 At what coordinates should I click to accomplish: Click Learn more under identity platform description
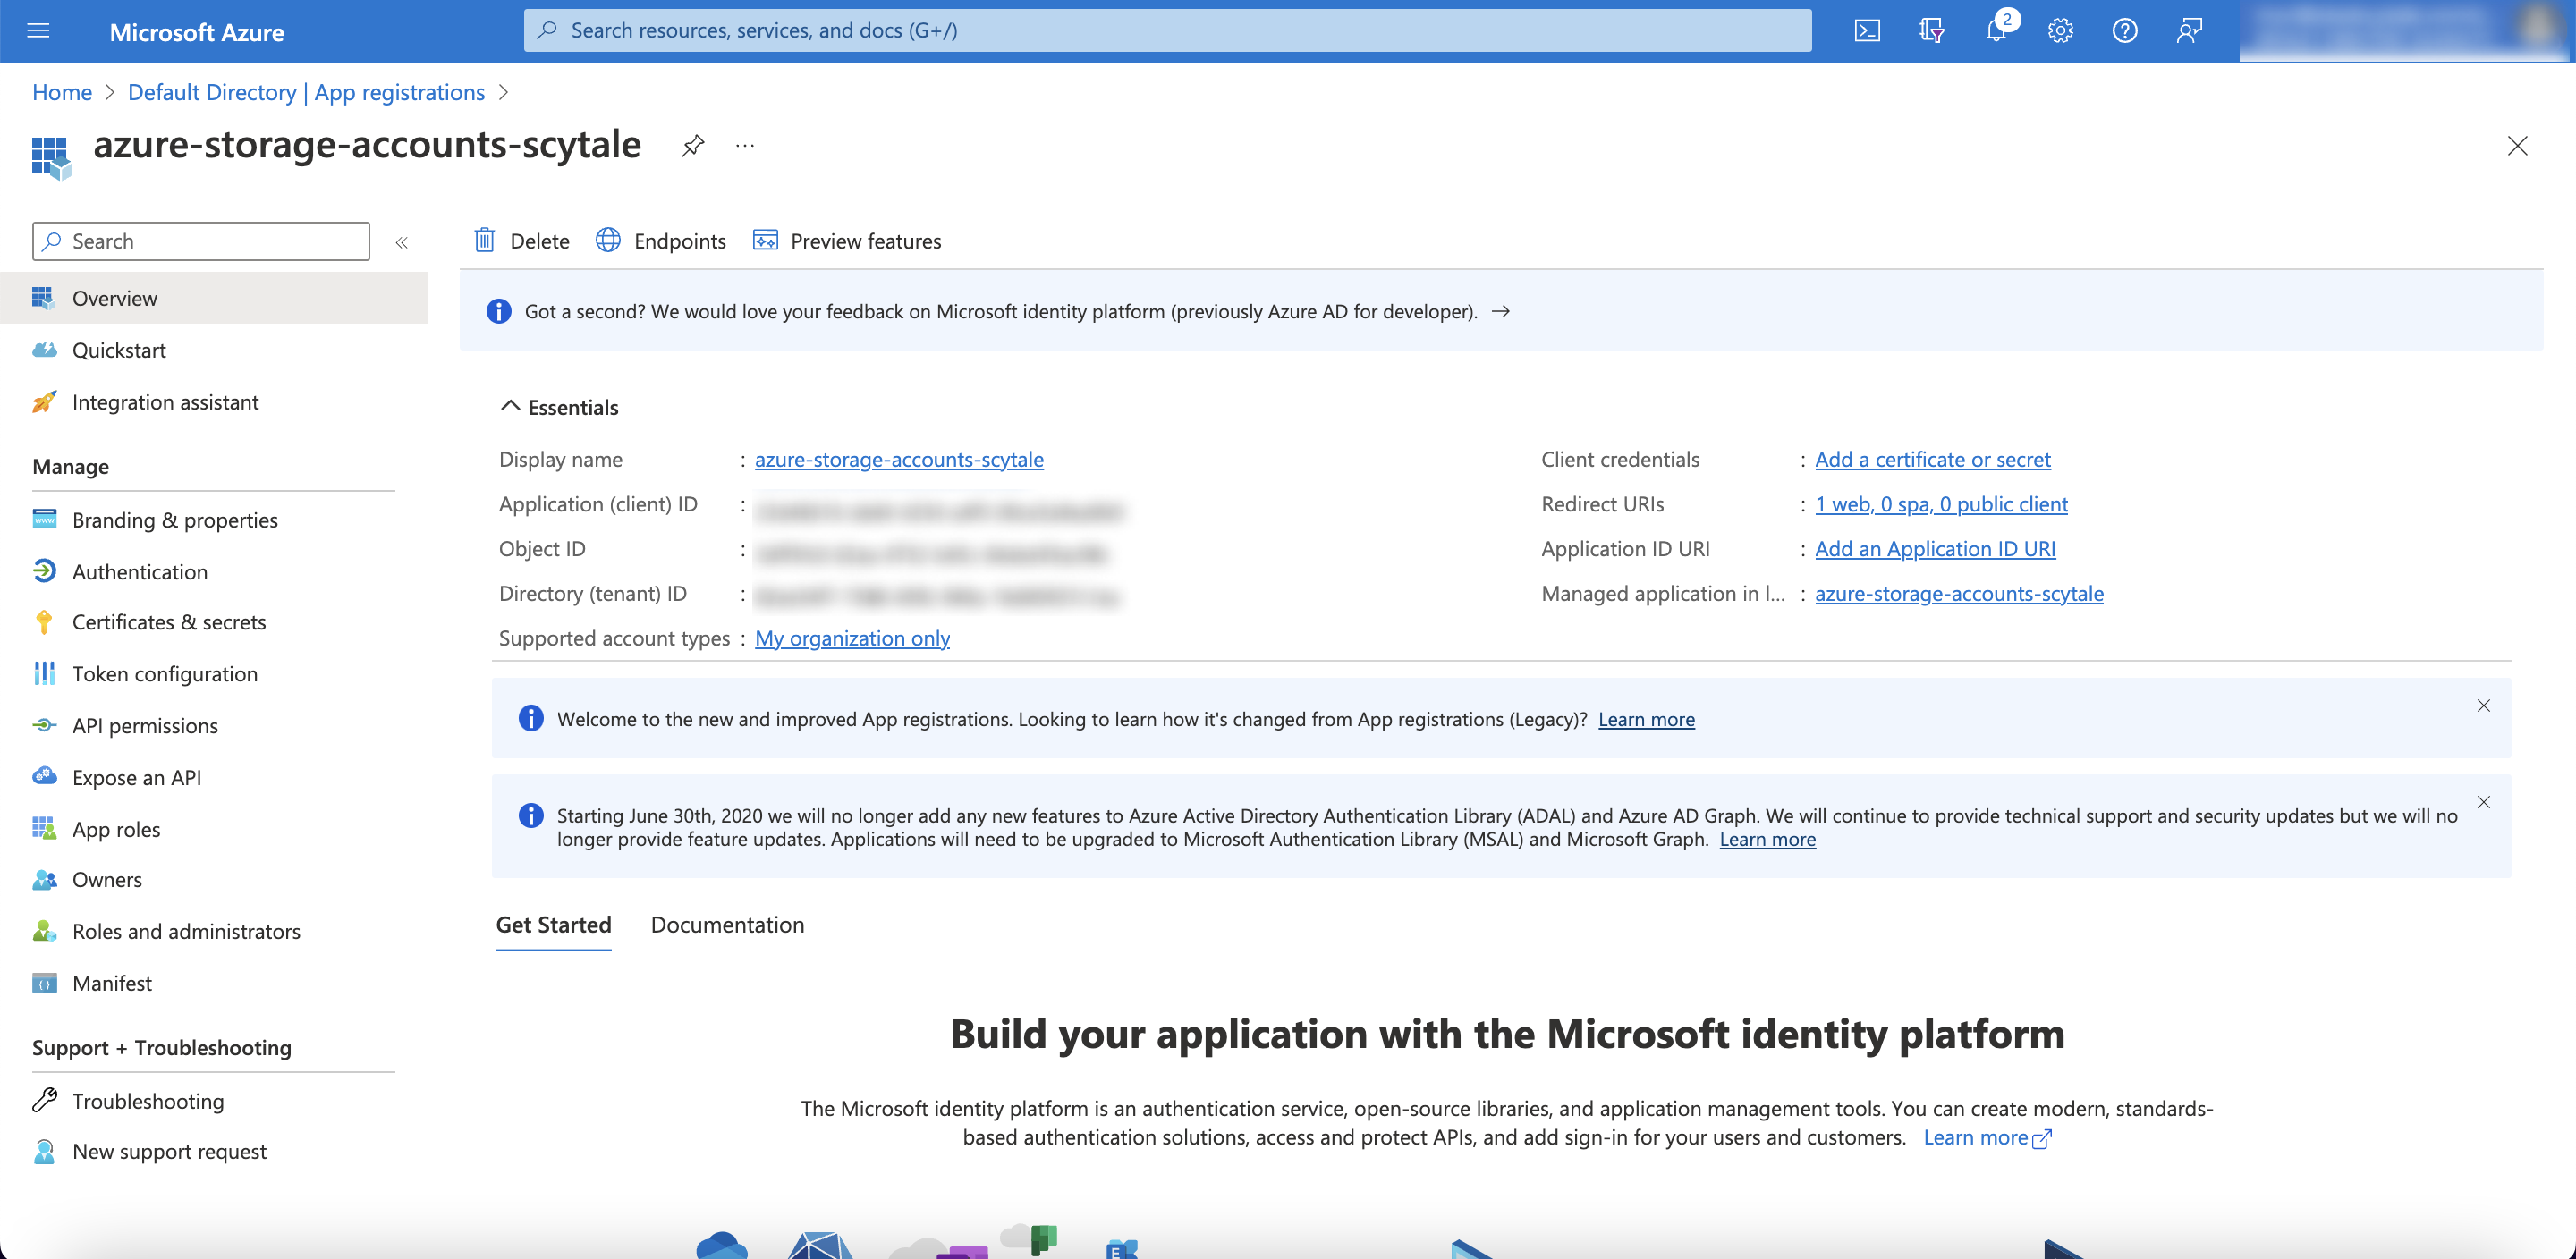(1987, 1138)
